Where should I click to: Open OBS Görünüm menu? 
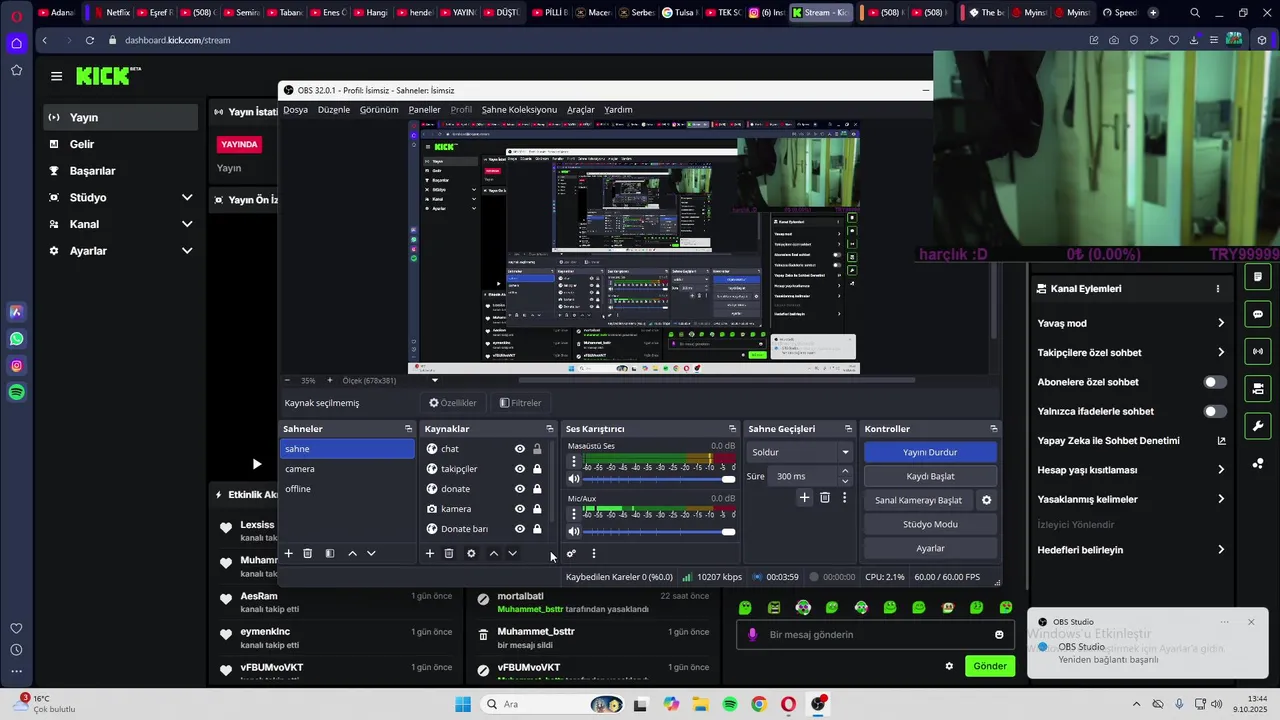379,110
